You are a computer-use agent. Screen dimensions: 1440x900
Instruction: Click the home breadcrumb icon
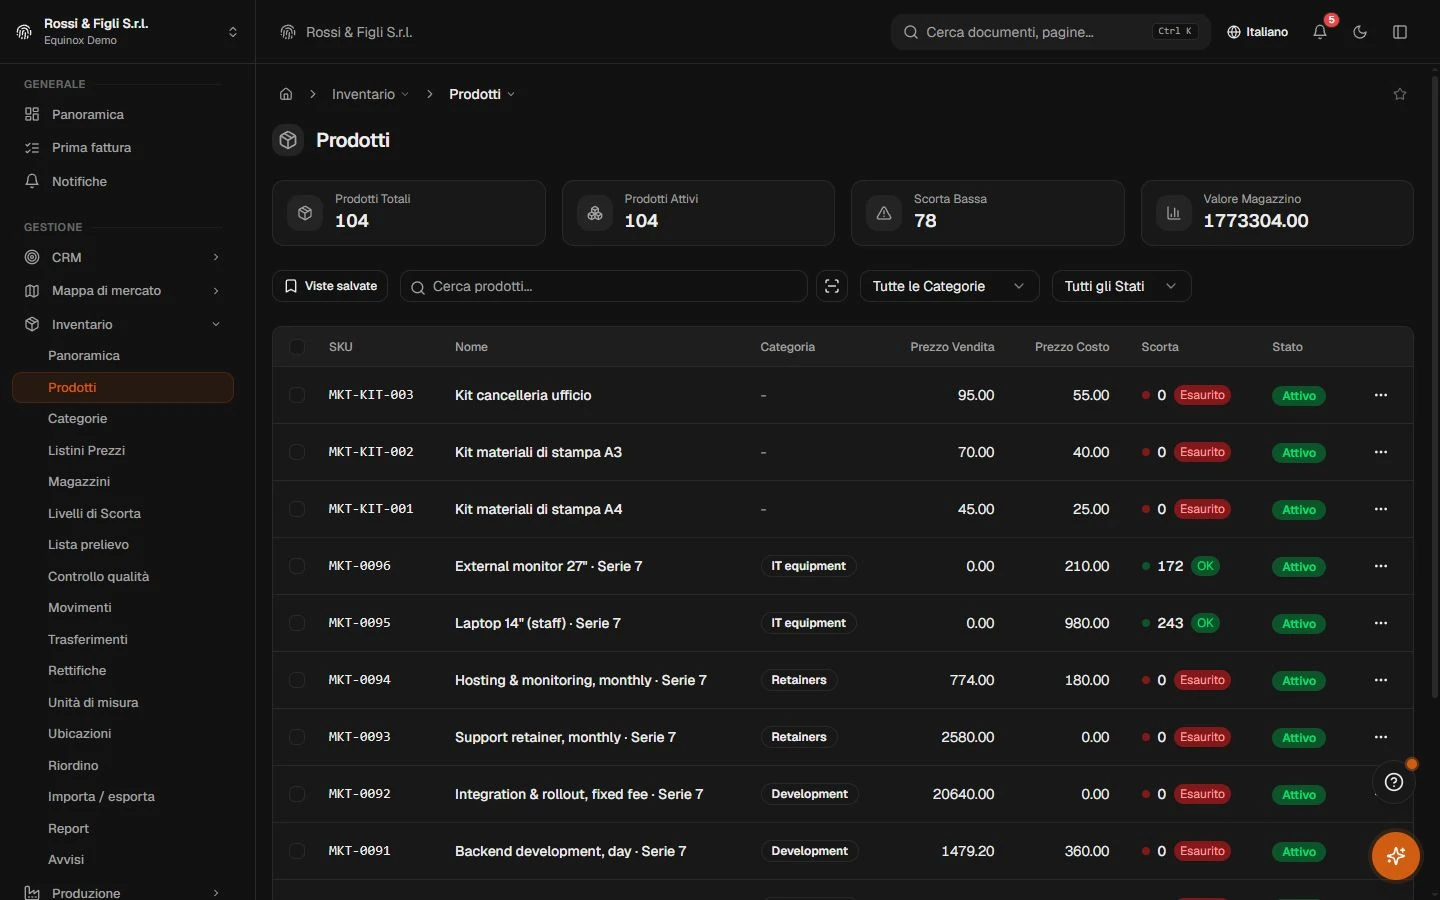[x=286, y=94]
